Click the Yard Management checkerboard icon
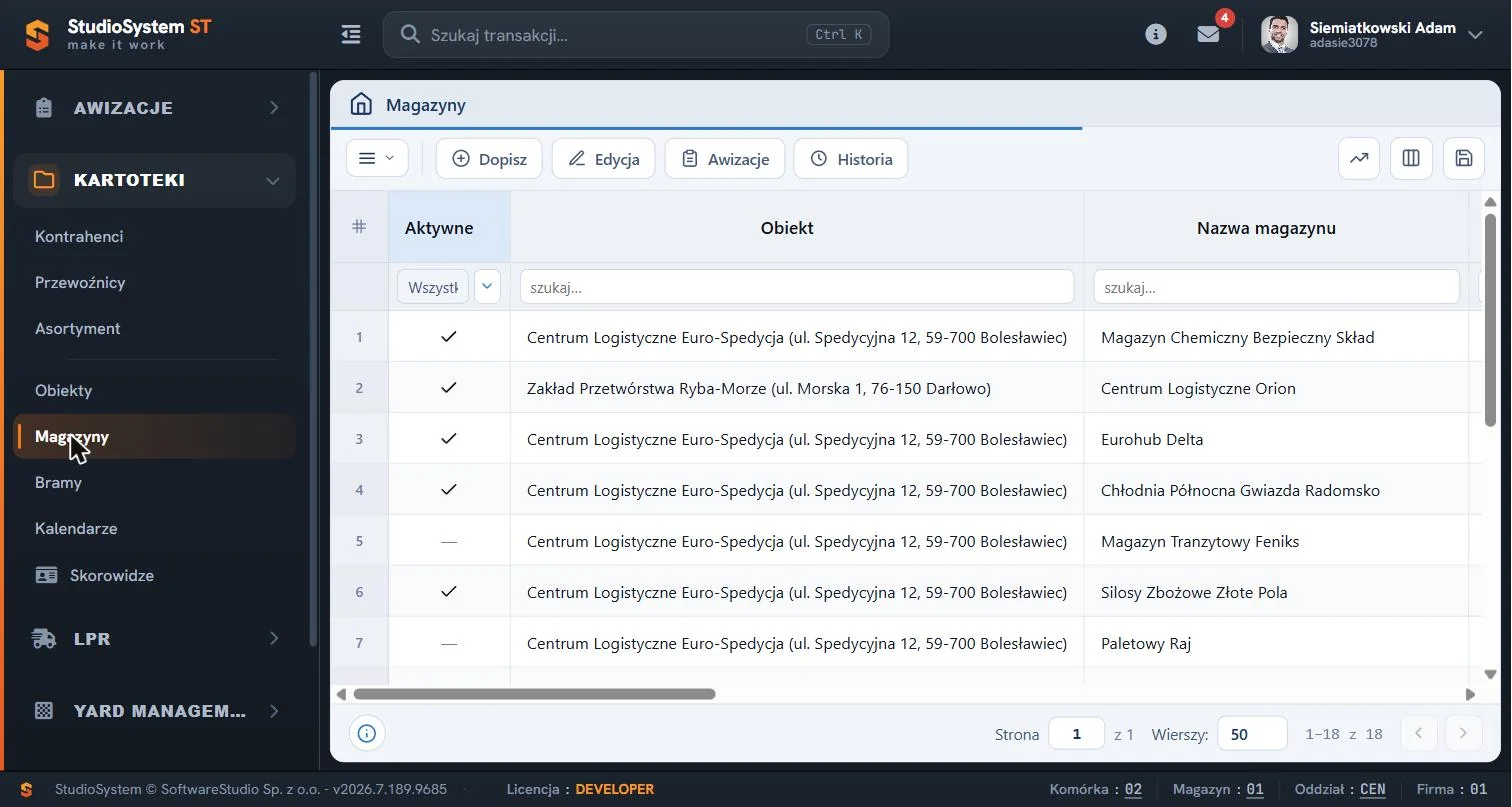The width and height of the screenshot is (1512, 807). pos(43,711)
